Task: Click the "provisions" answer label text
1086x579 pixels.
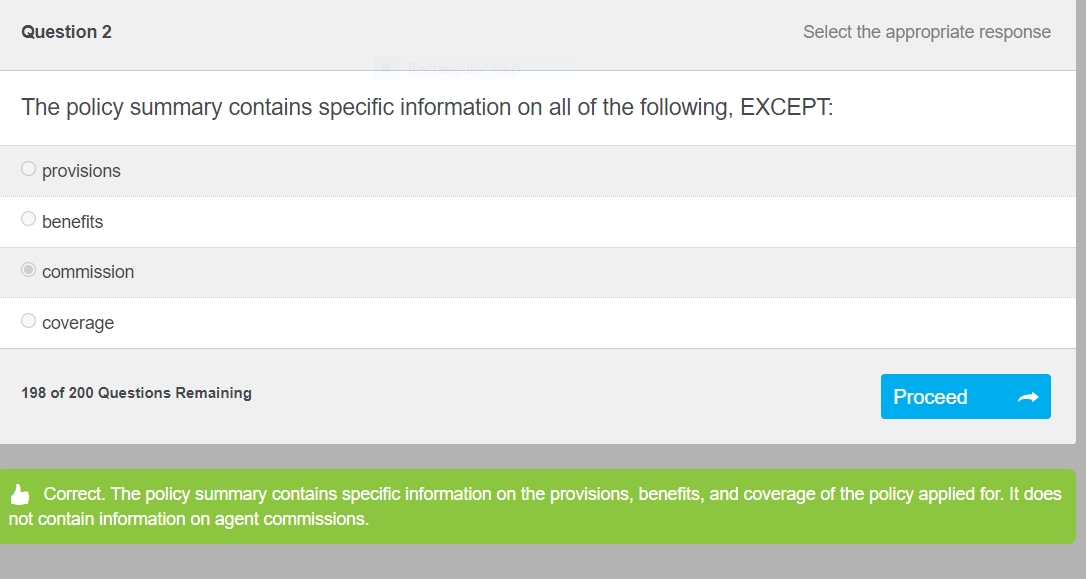Action: click(x=81, y=171)
